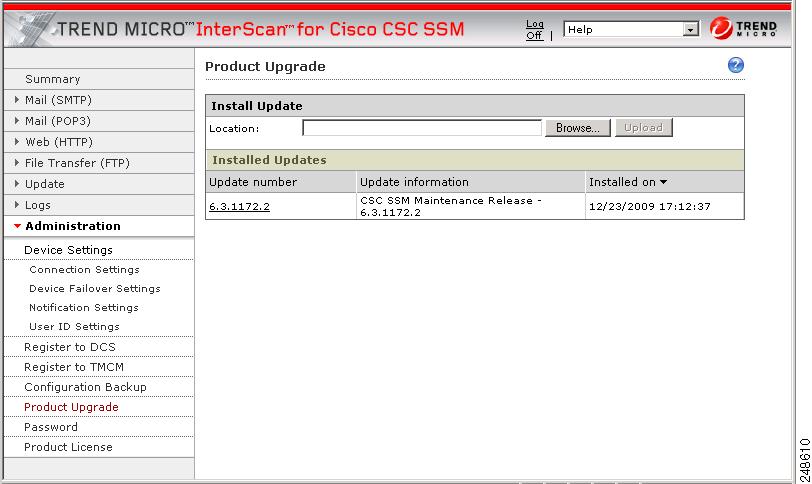This screenshot has width=812, height=484.
Task: Open Notification Settings
Action: (84, 307)
